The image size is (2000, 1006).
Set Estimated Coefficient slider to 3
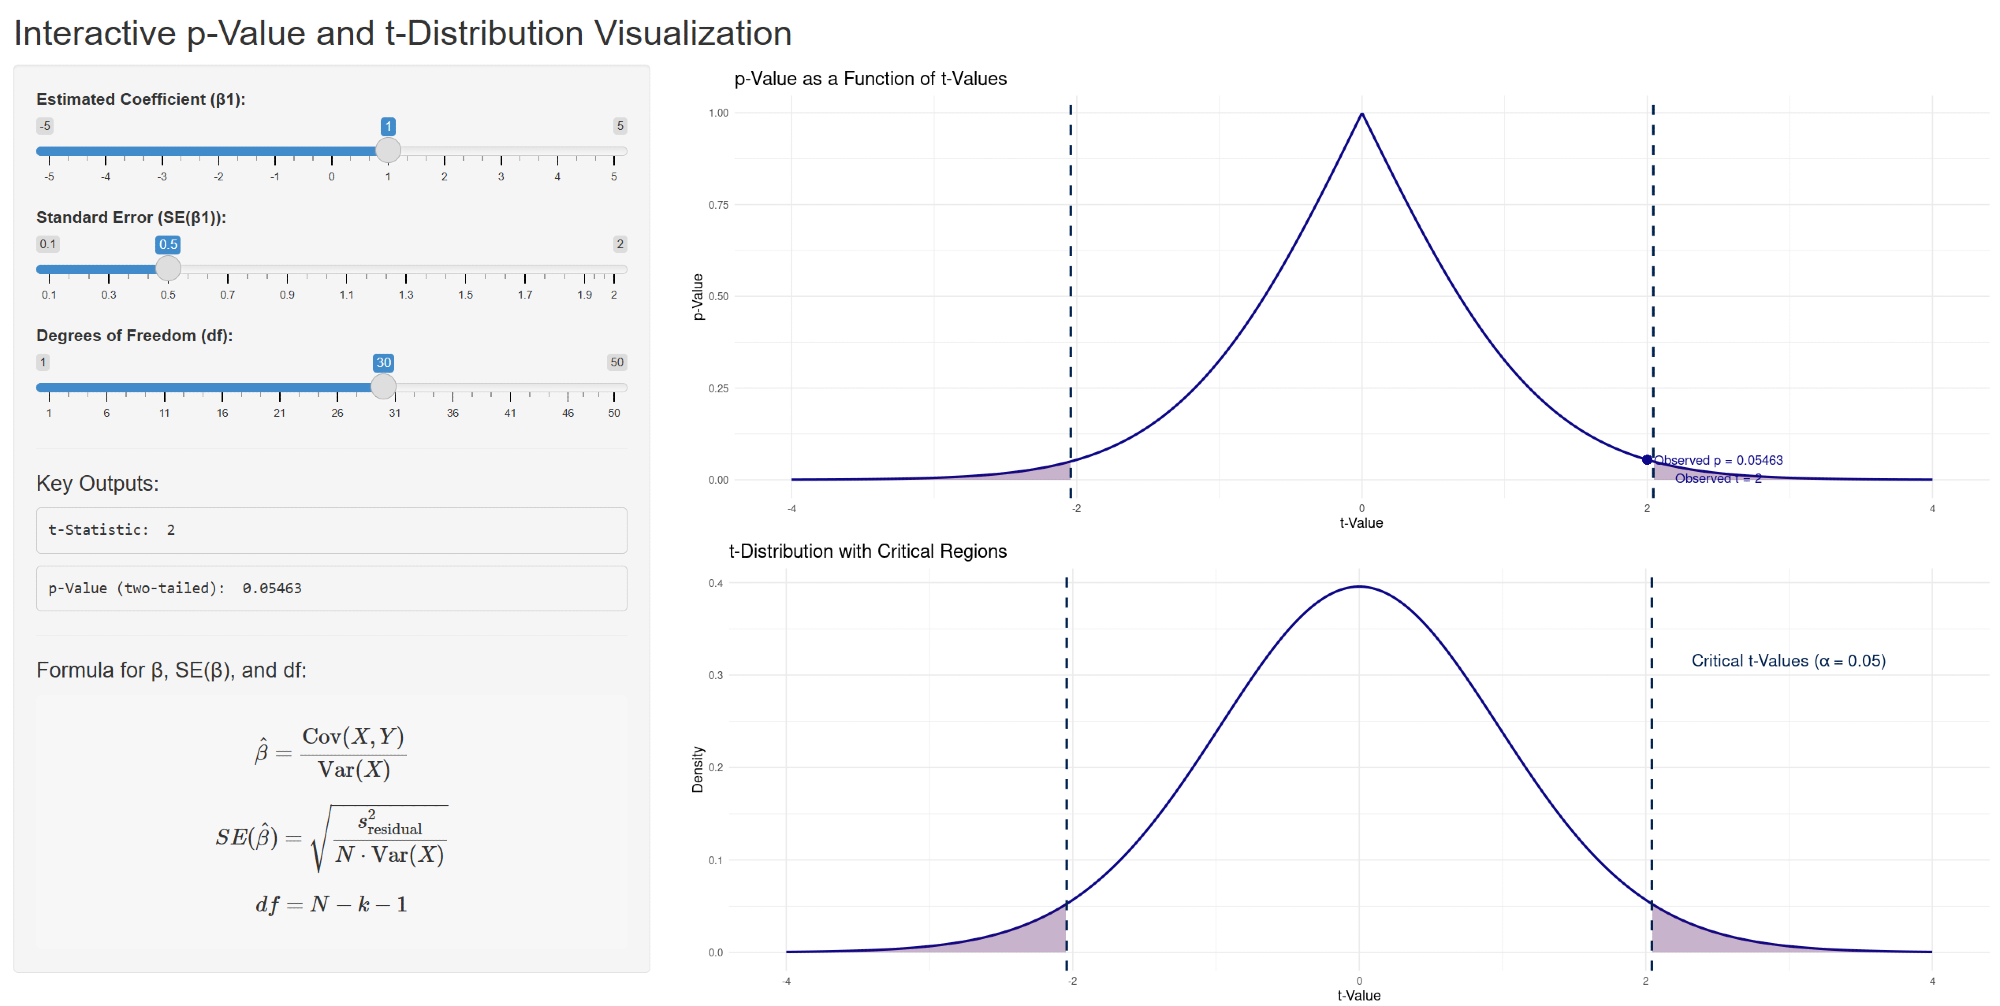coord(501,151)
